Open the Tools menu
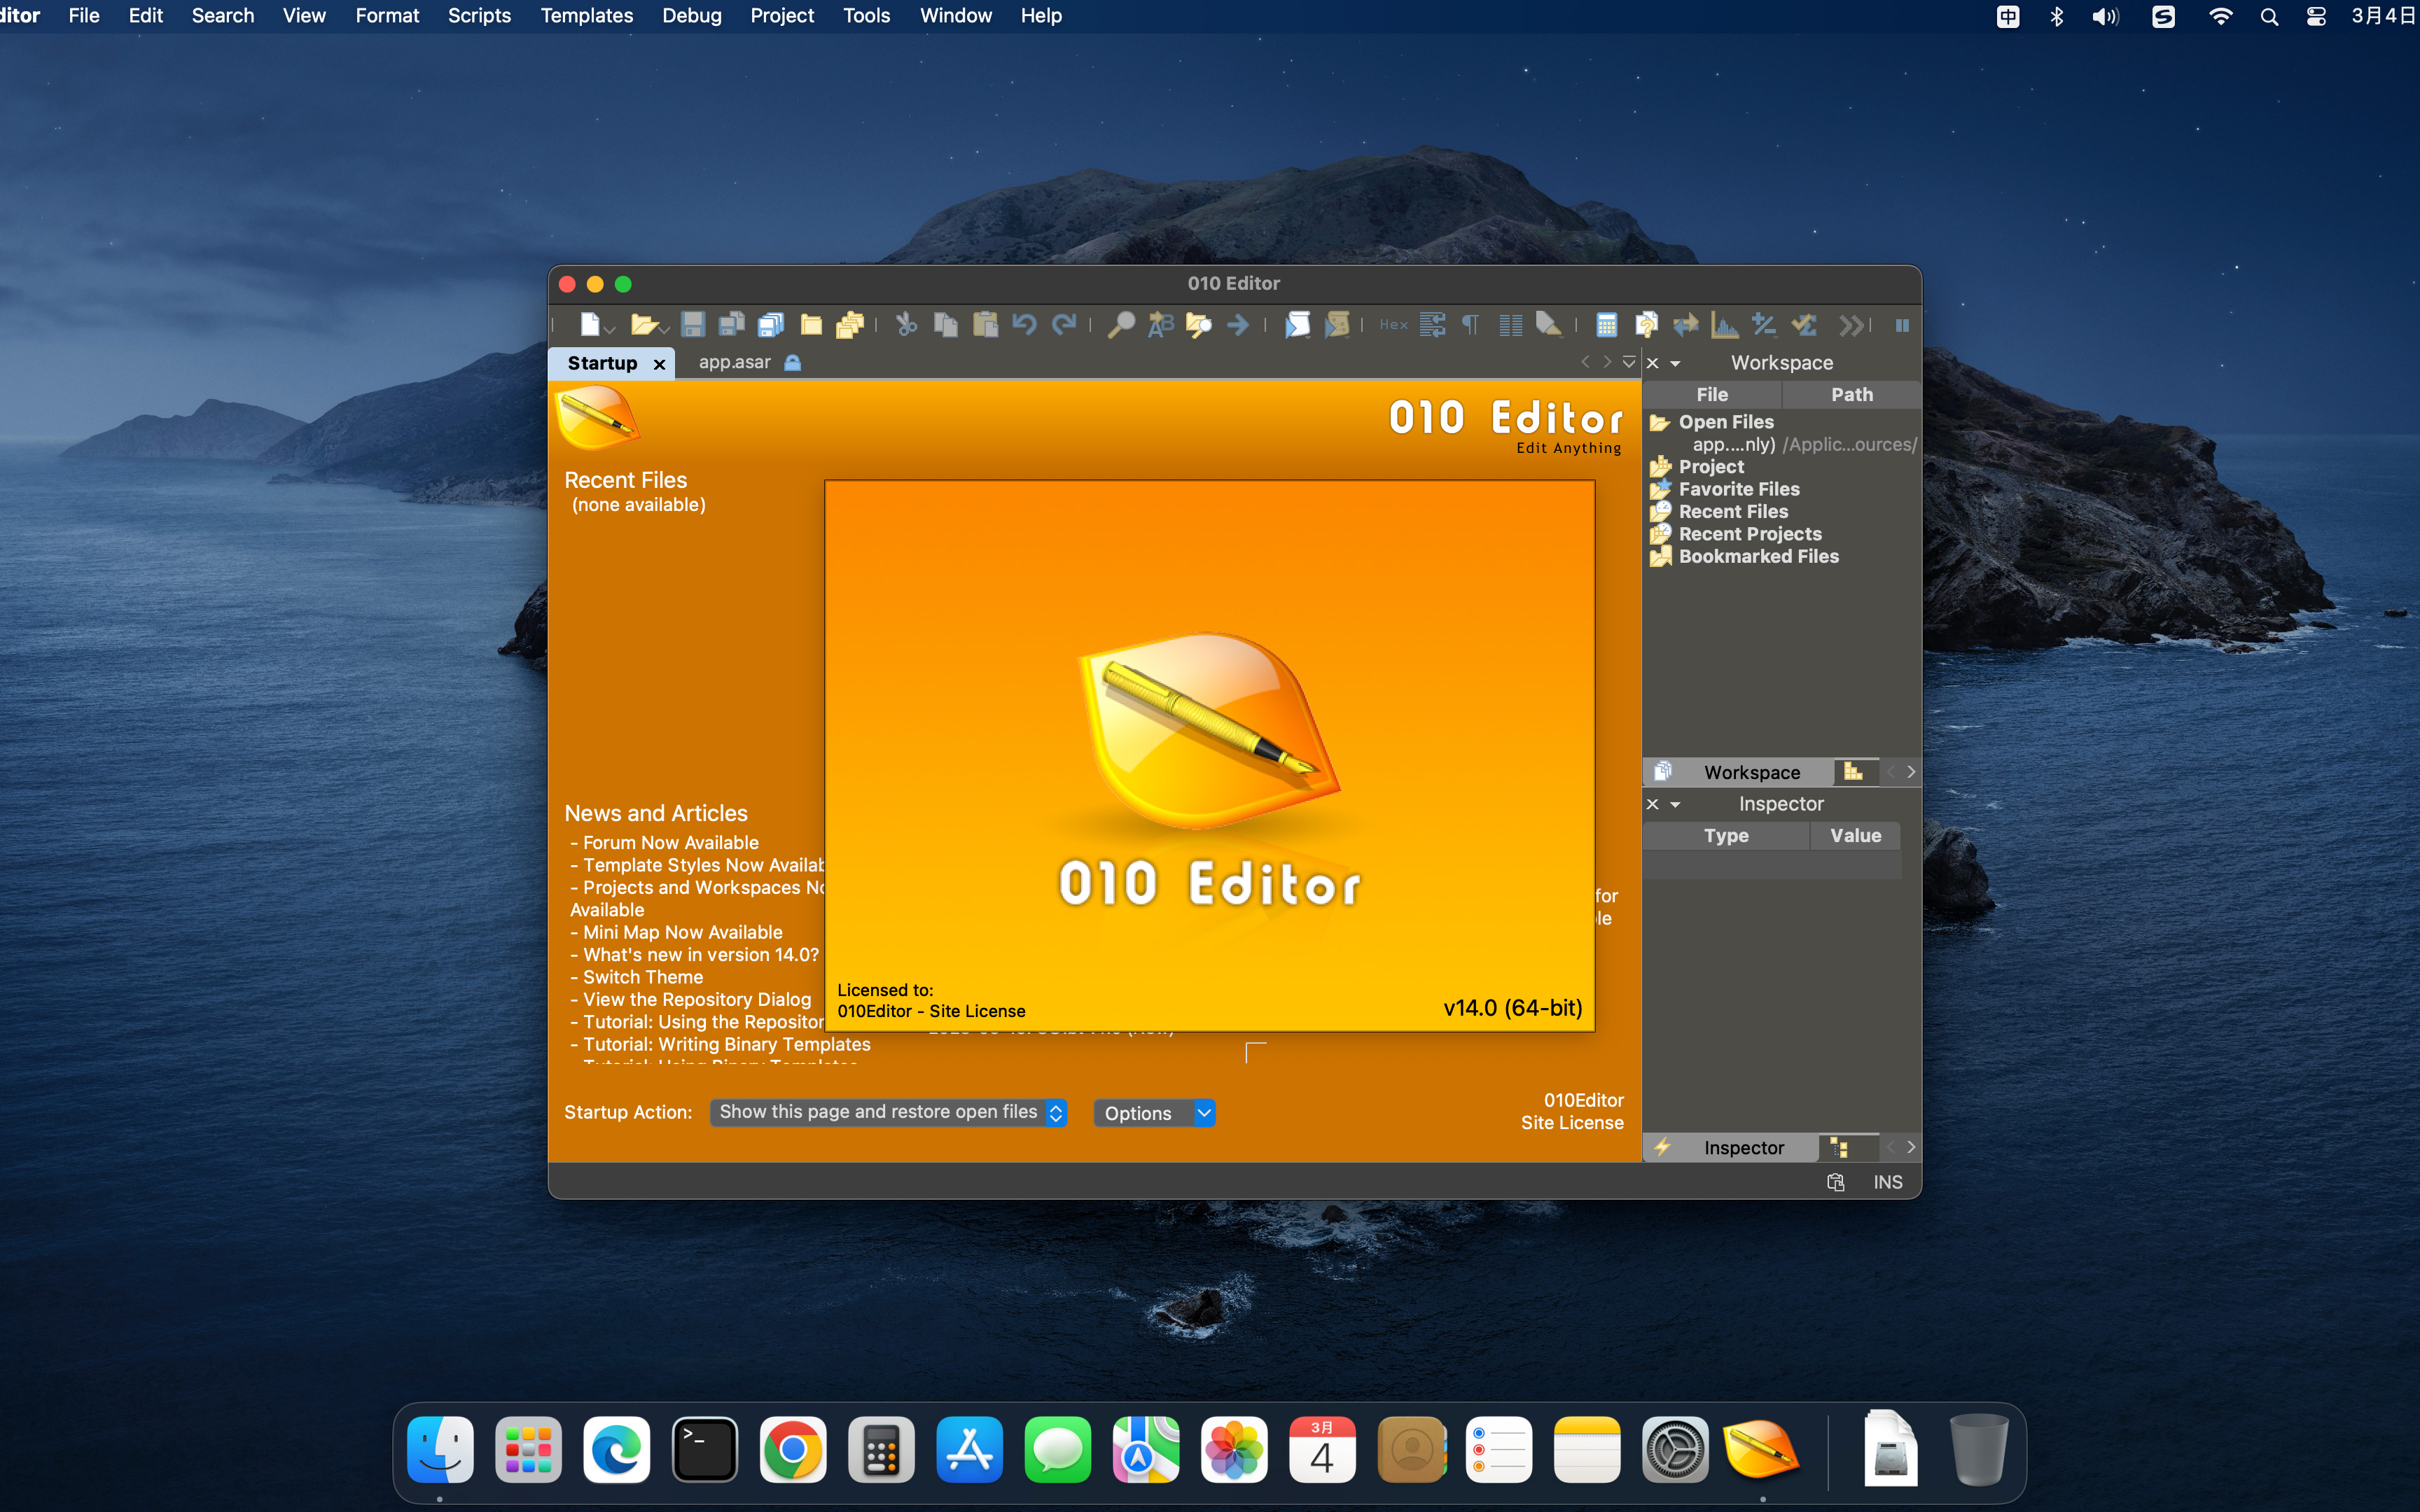The height and width of the screenshot is (1512, 2420). [866, 16]
